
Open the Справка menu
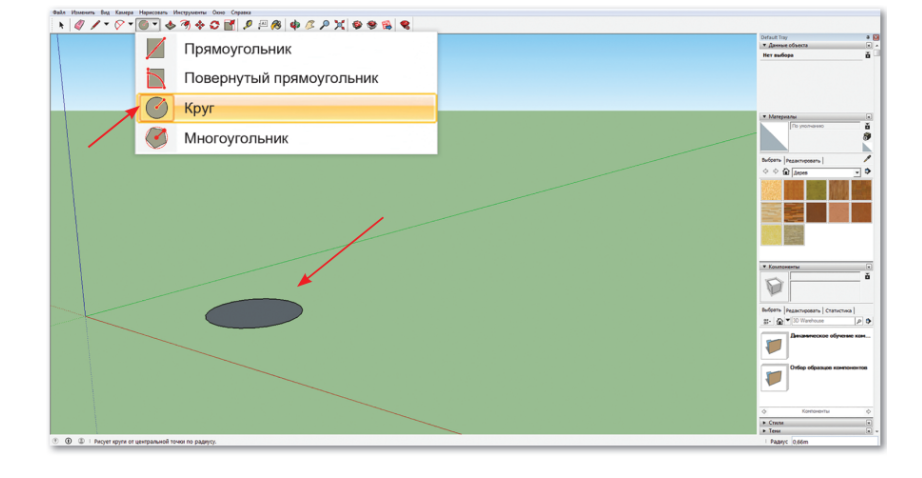[241, 12]
